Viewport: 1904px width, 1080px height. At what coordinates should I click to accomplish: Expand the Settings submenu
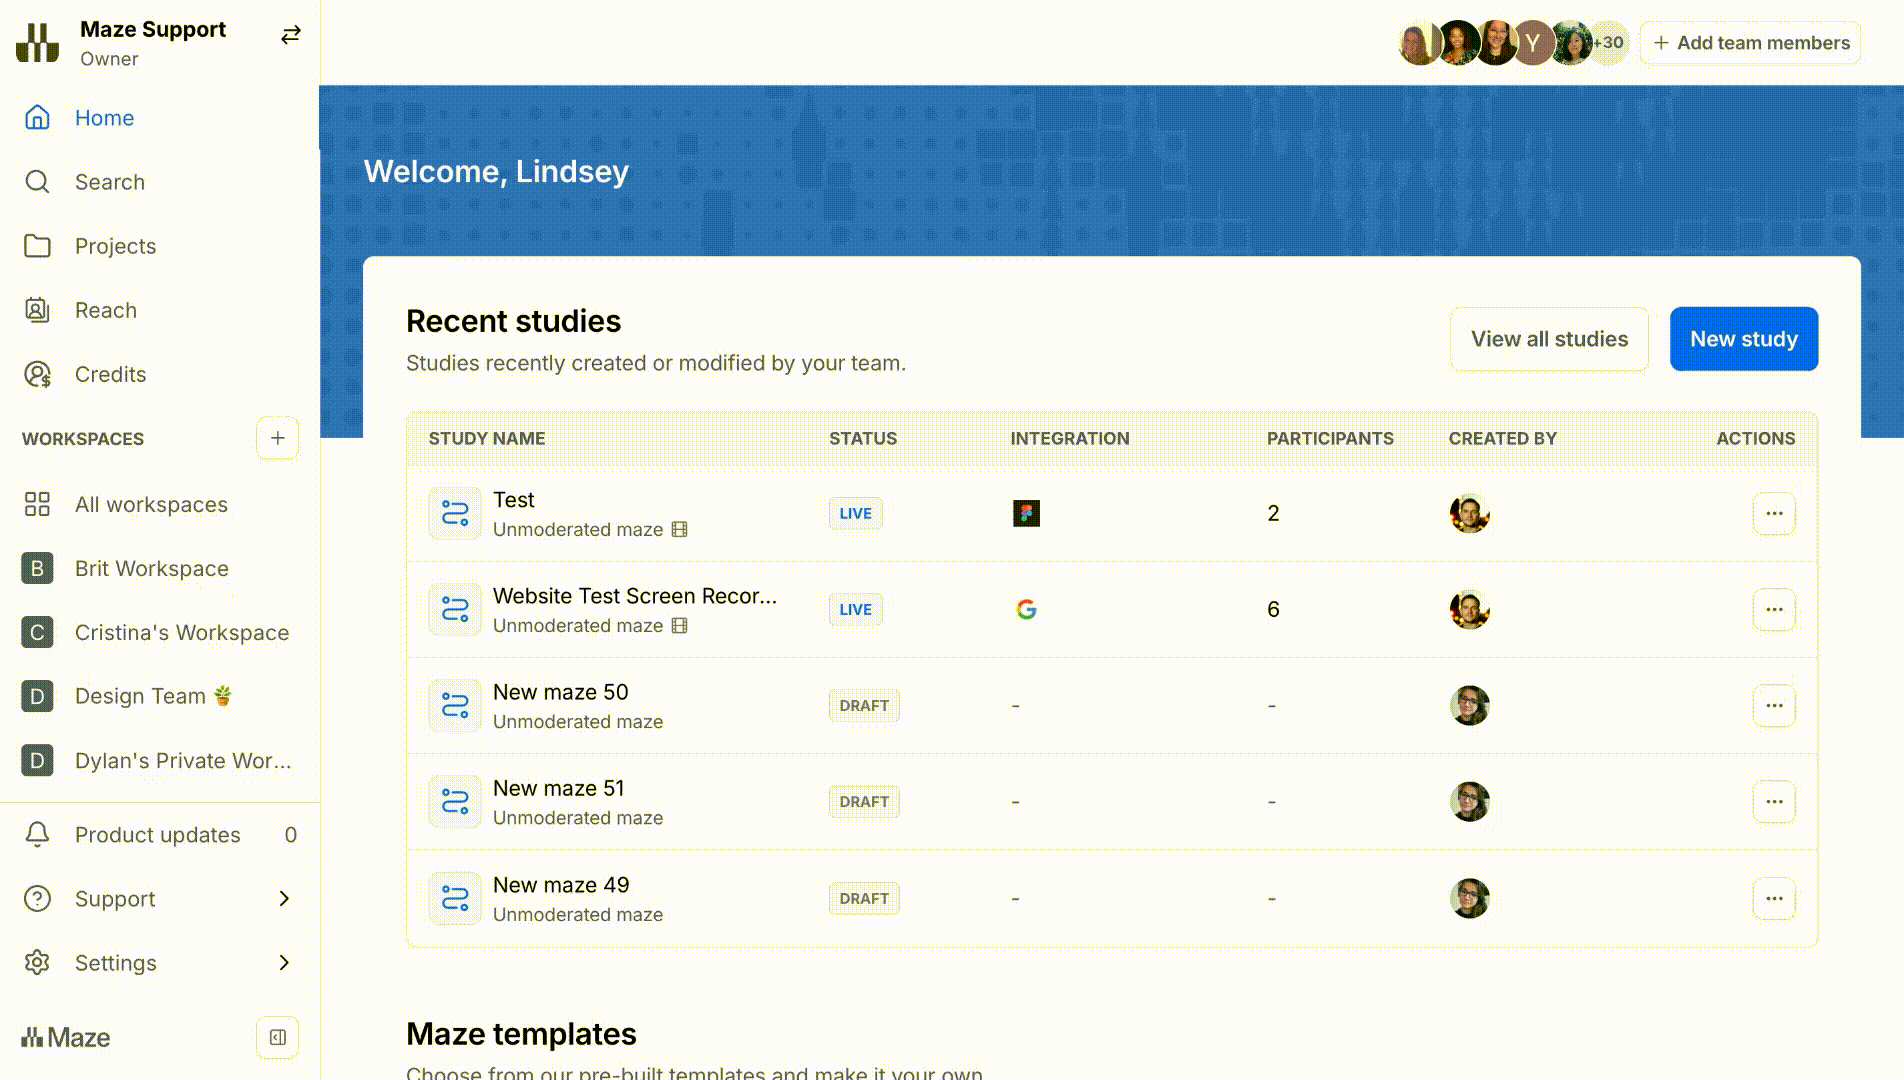(284, 962)
